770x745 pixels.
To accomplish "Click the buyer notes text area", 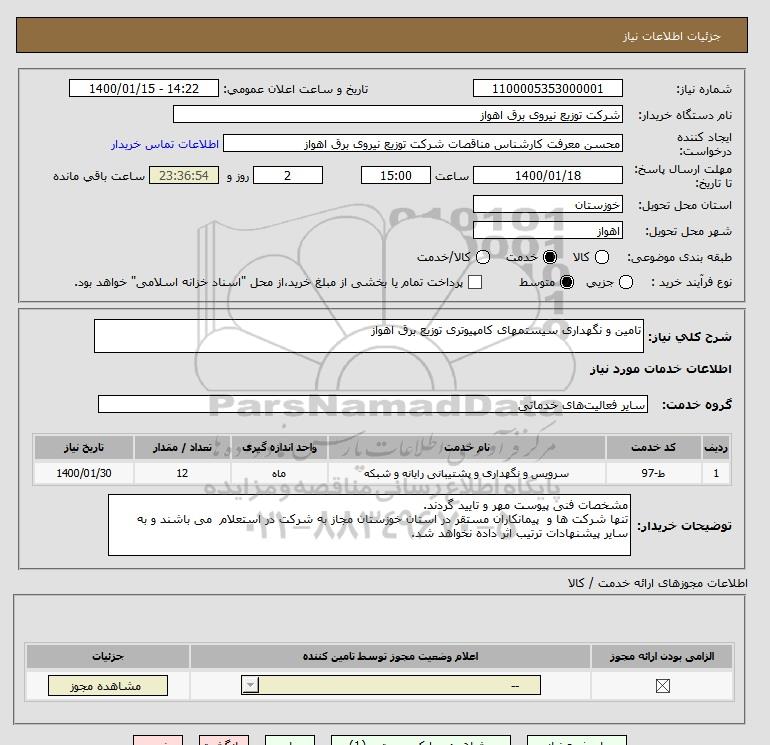I will point(369,525).
